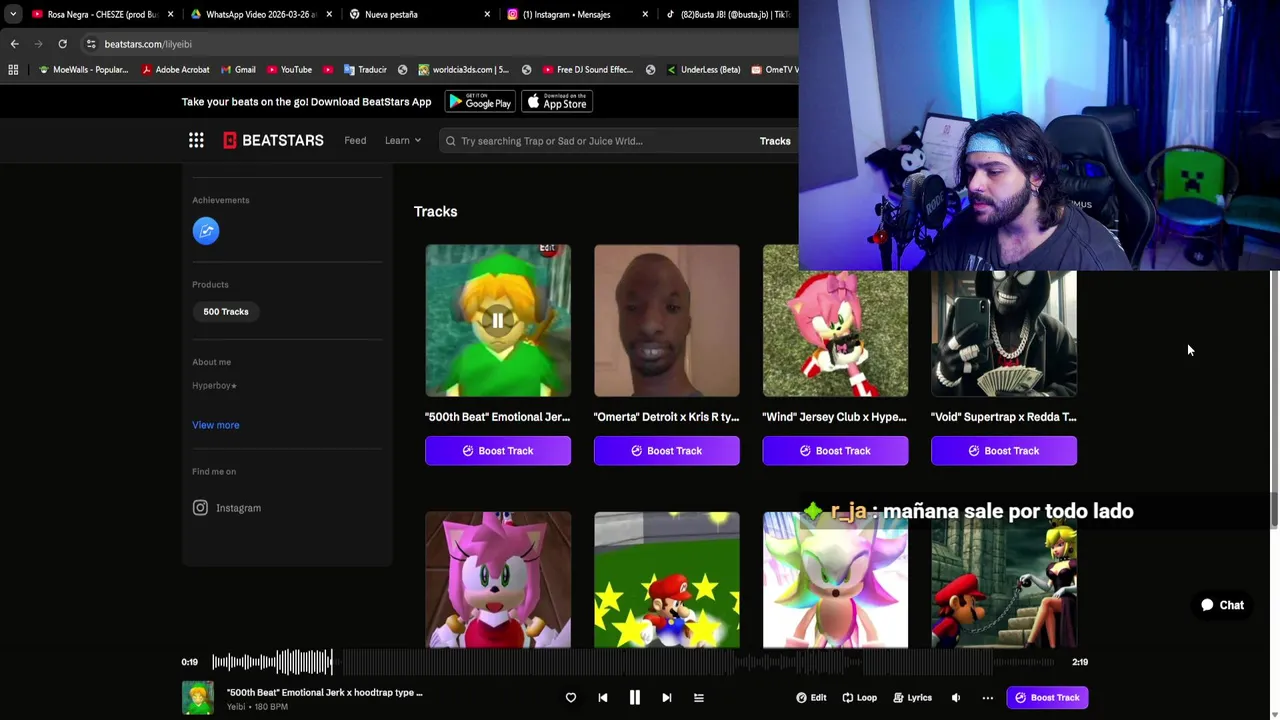Click View more in About me
This screenshot has height=720, width=1280.
point(215,425)
